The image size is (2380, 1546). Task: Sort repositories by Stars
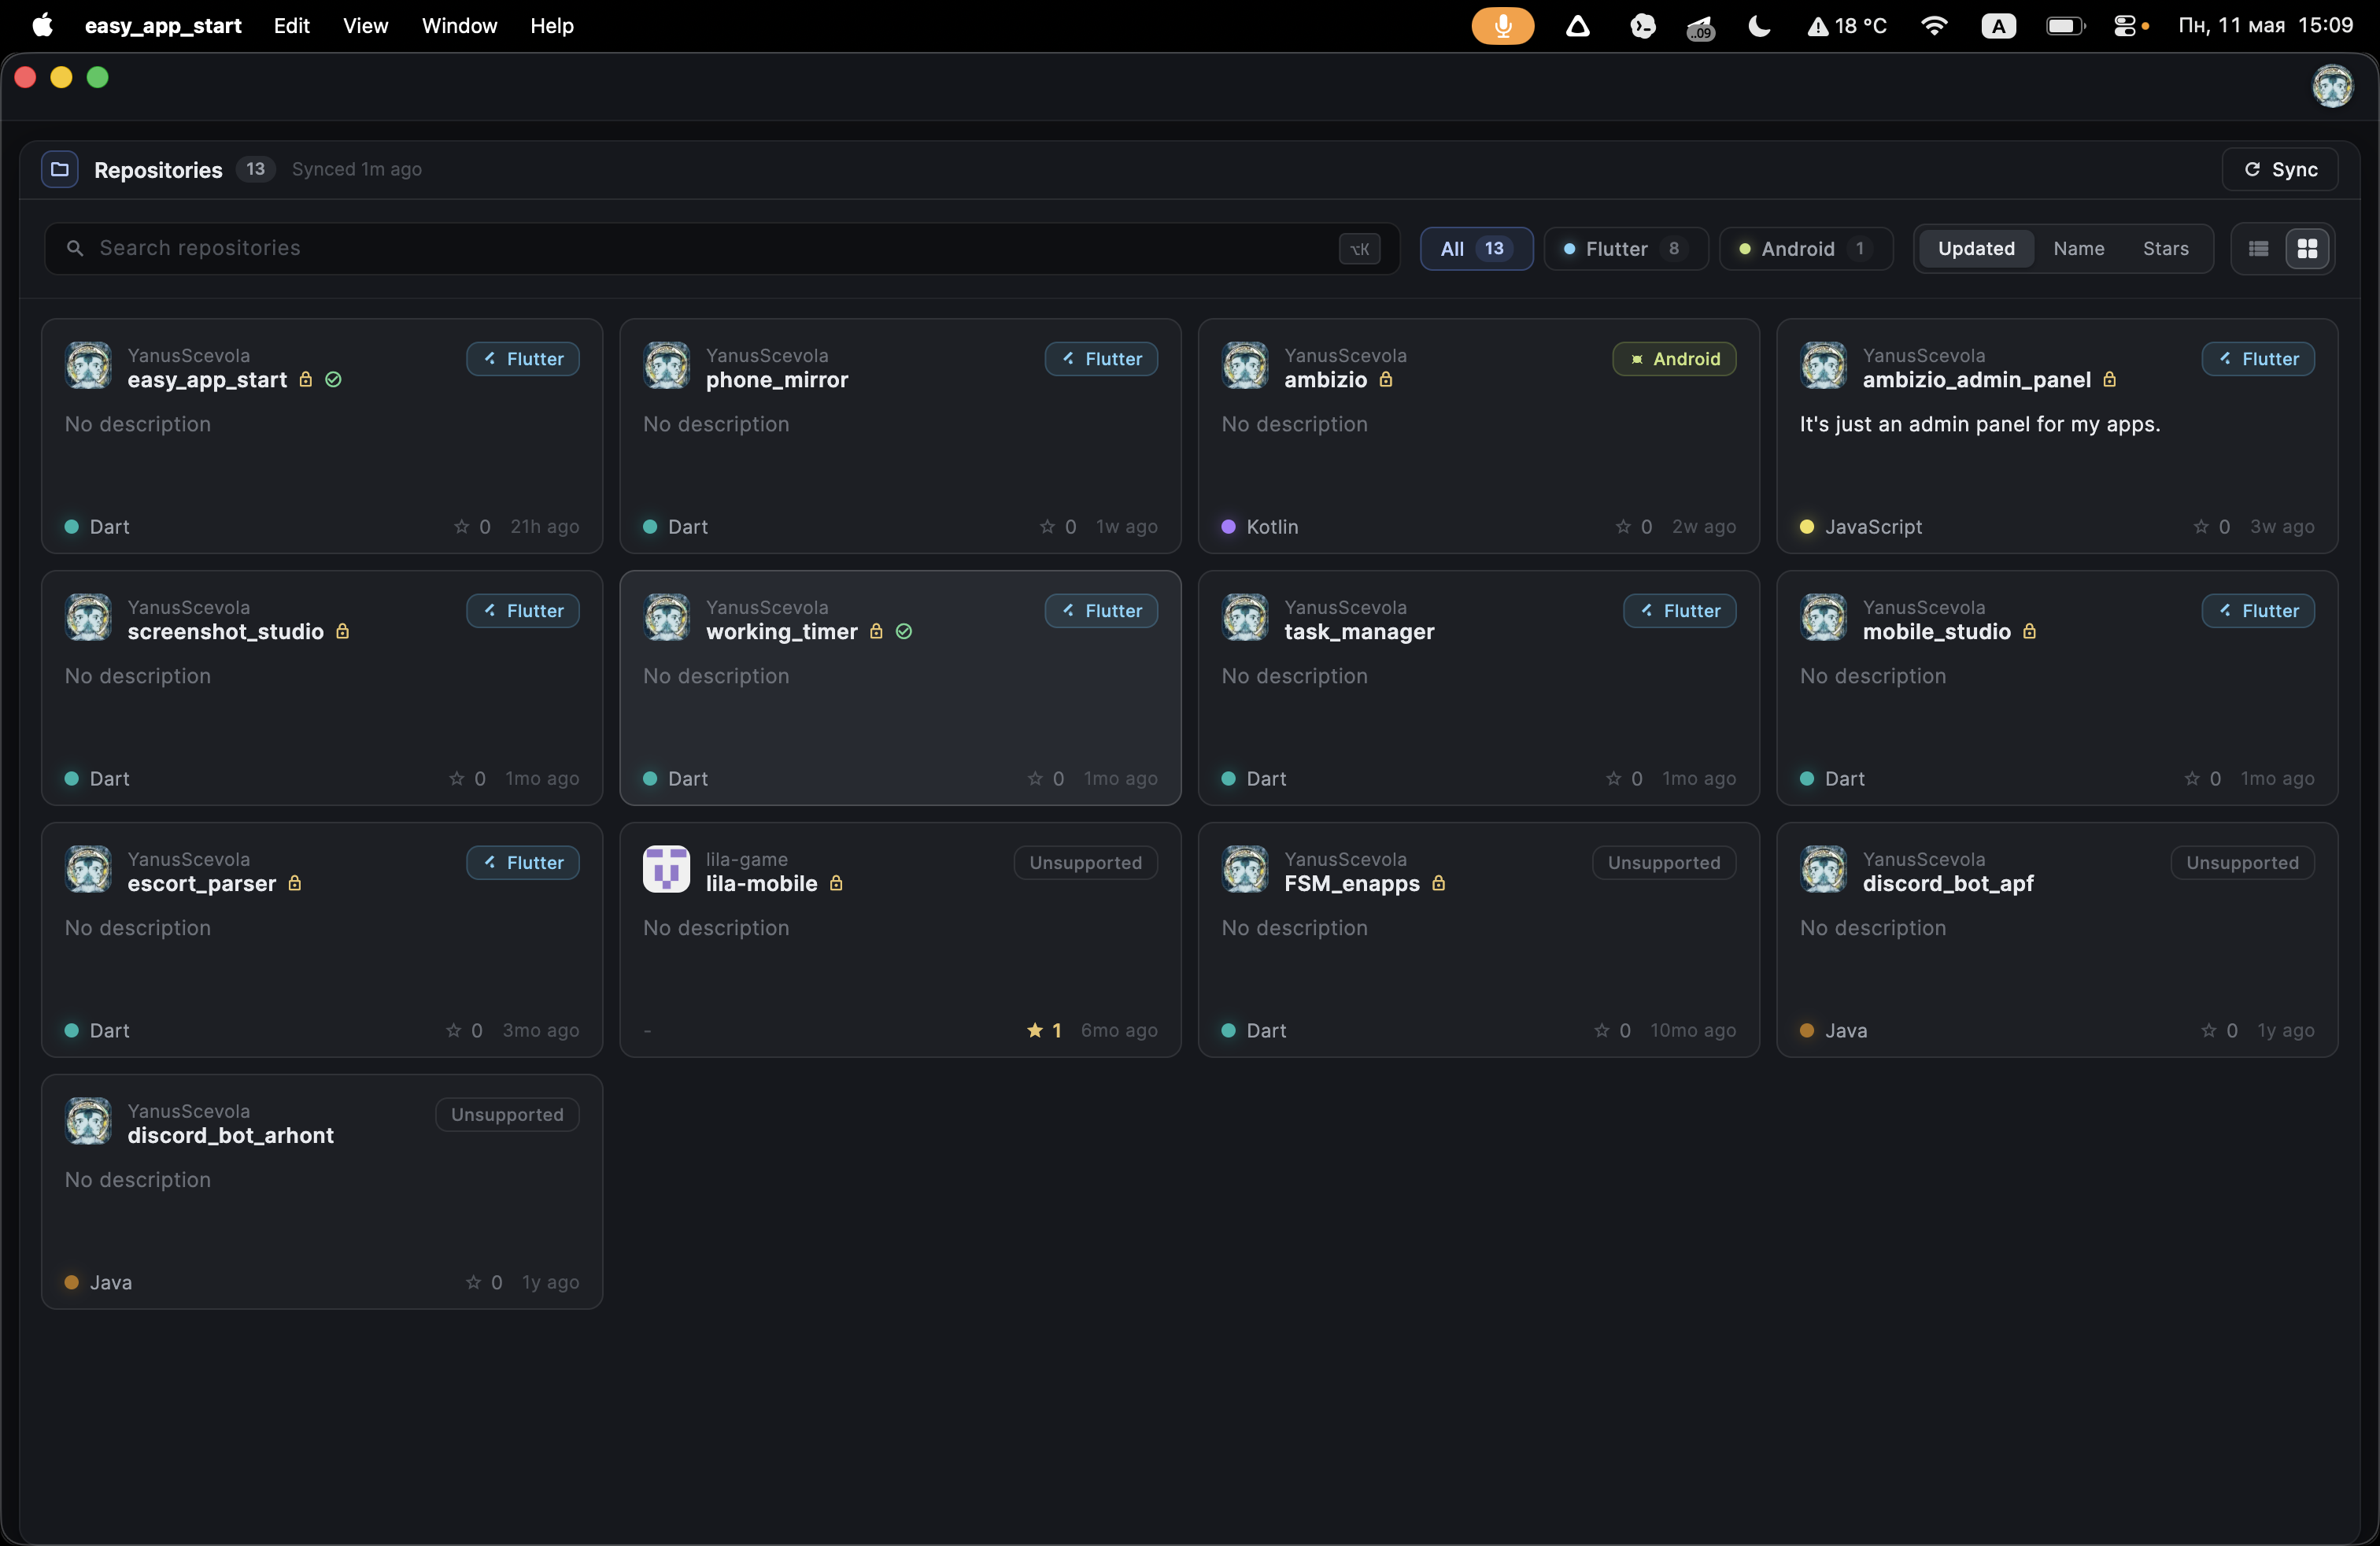pos(2165,249)
